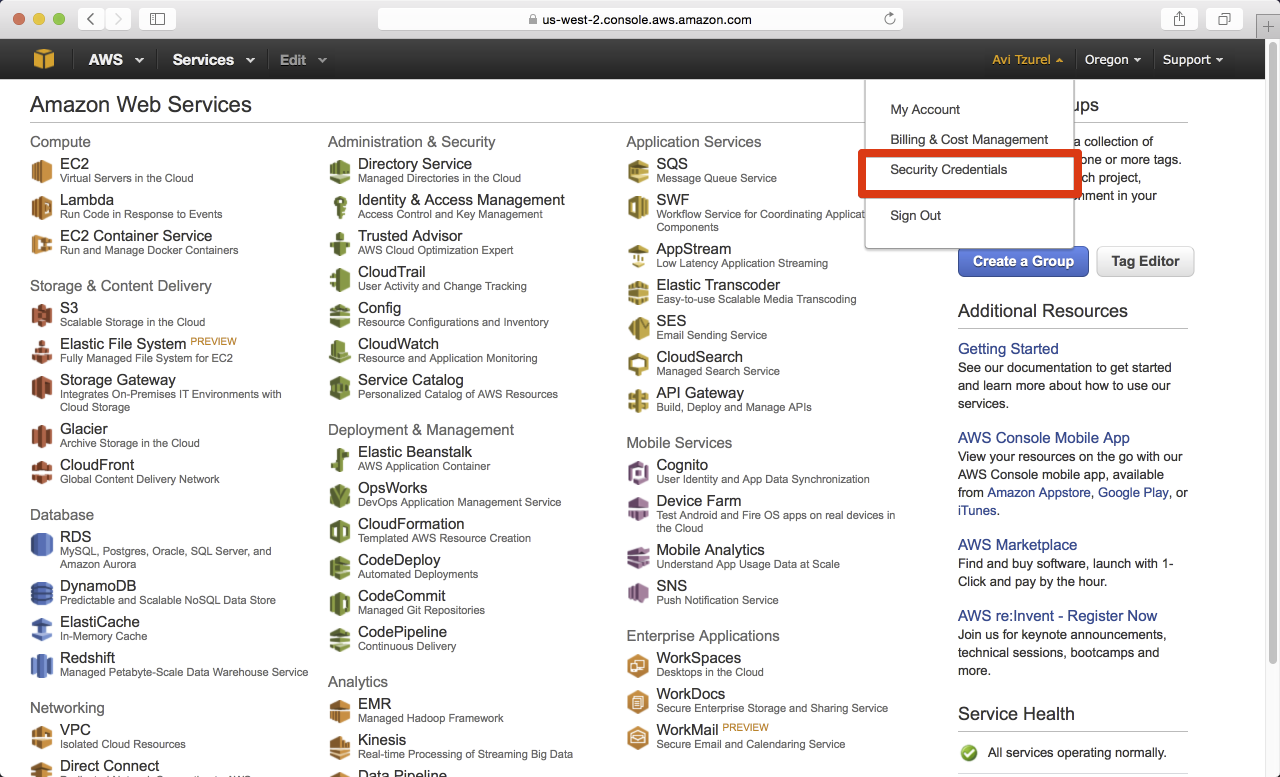Open the S3 storage icon
This screenshot has height=777, width=1280.
tap(42, 316)
